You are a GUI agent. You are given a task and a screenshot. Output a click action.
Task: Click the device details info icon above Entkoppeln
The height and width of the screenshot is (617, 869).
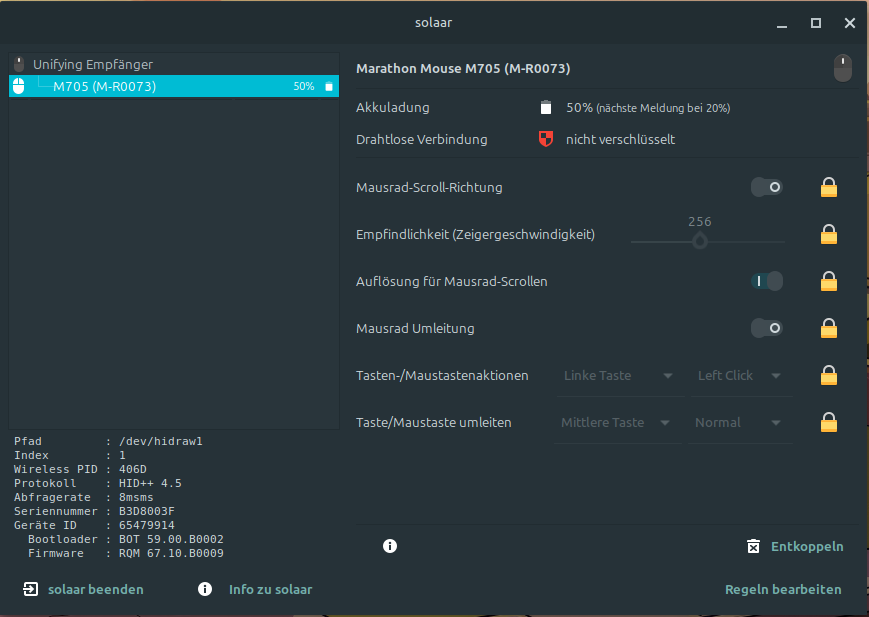[390, 546]
